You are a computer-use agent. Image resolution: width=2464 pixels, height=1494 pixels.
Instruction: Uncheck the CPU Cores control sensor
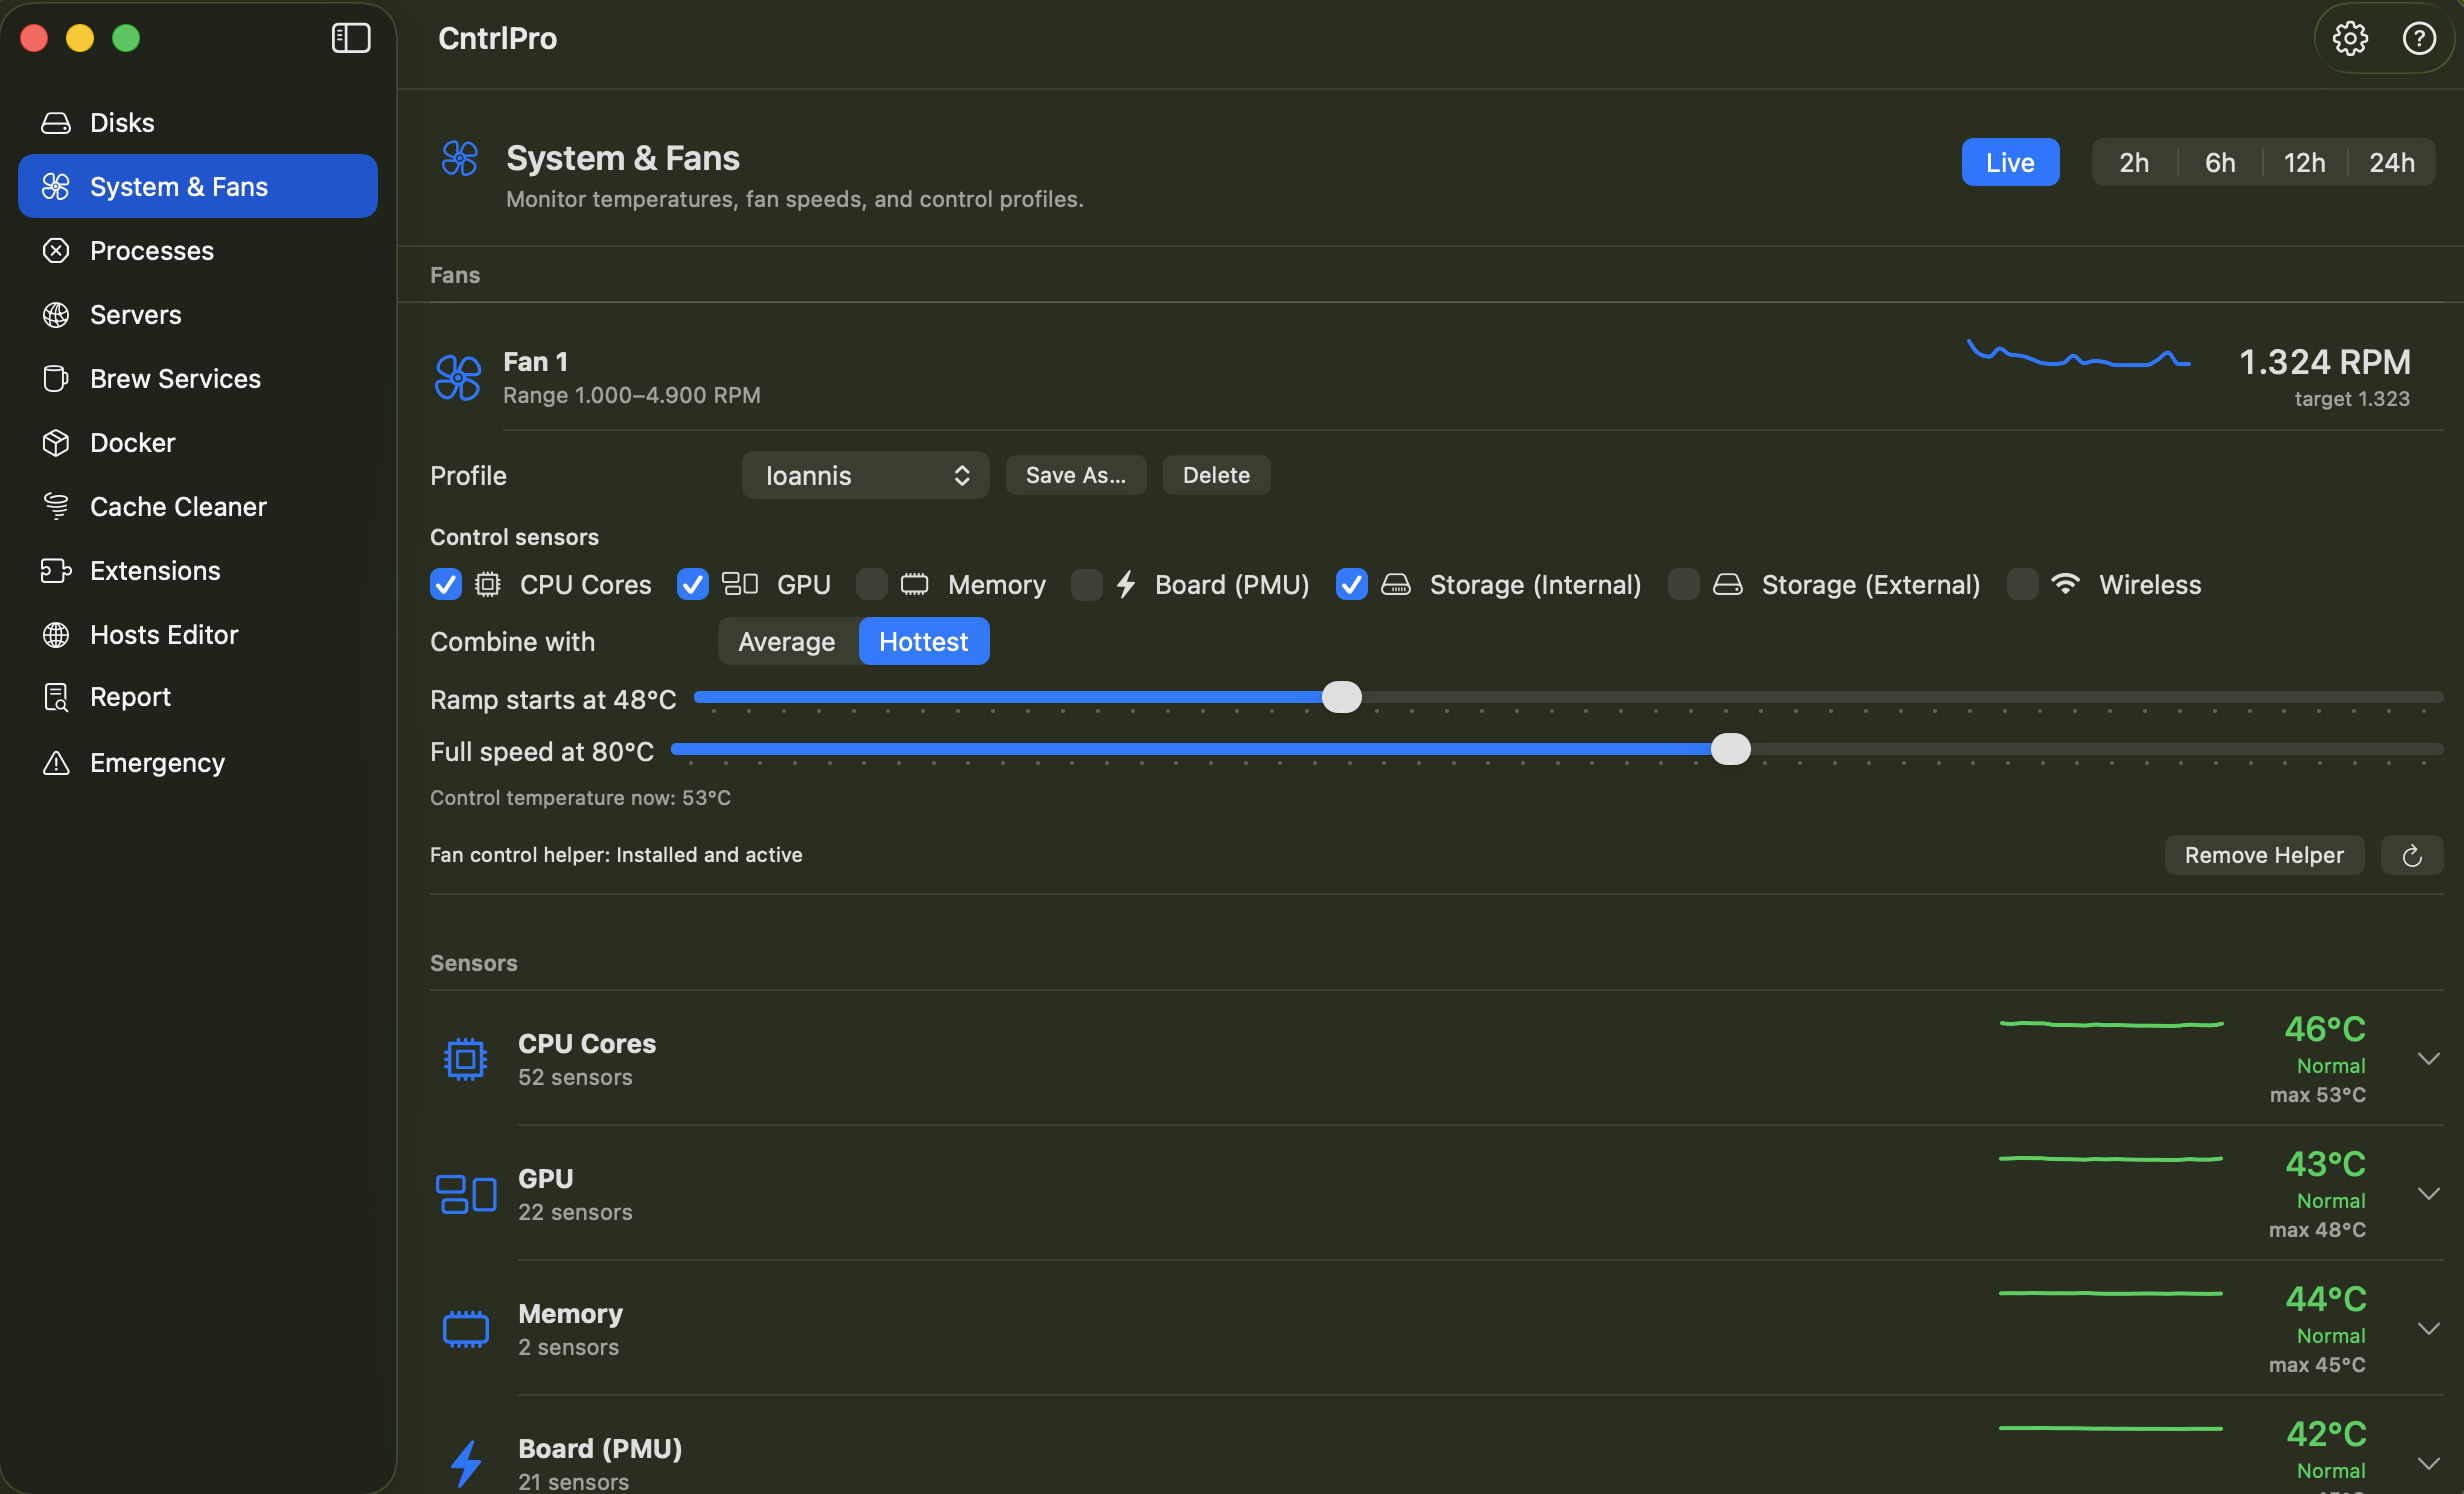(446, 584)
